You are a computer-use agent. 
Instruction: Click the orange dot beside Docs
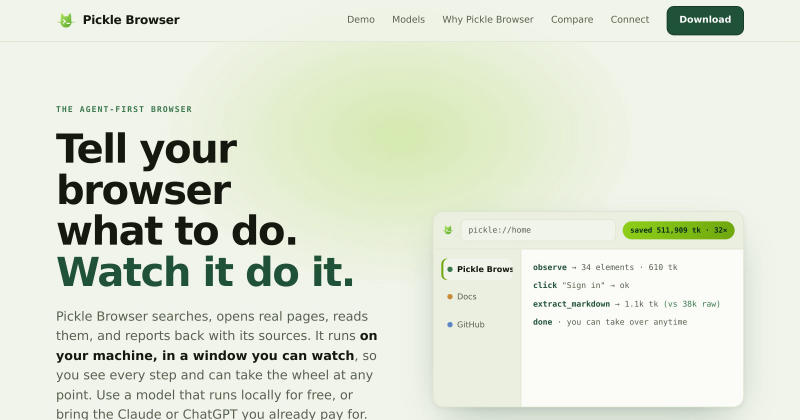pyautogui.click(x=449, y=297)
